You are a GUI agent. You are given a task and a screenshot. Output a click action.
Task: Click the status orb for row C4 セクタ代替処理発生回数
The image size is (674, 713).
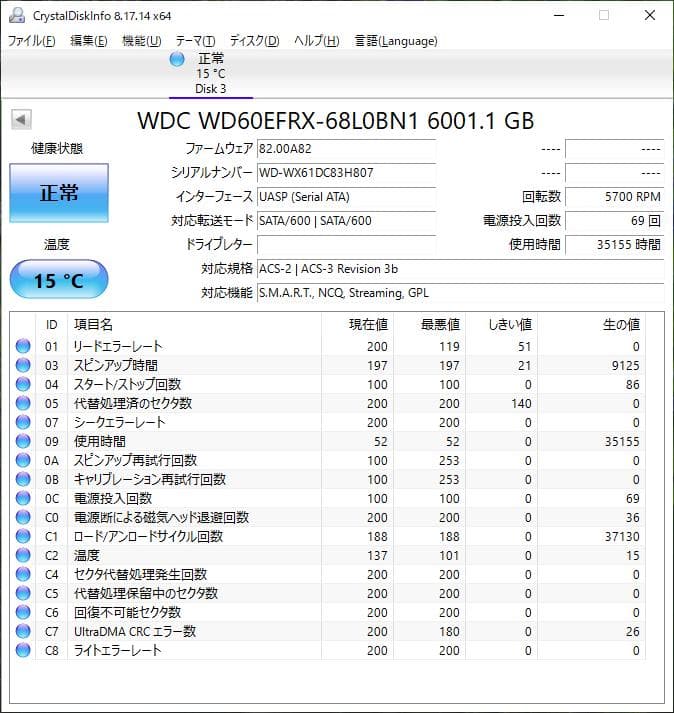23,574
